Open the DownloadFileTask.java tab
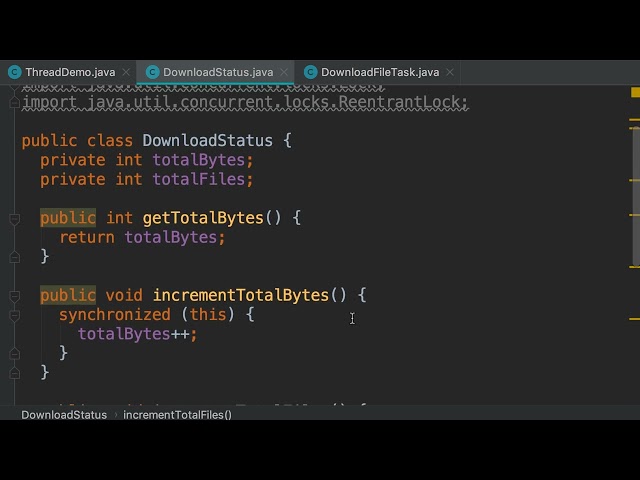The width and height of the screenshot is (640, 480). coord(380,72)
